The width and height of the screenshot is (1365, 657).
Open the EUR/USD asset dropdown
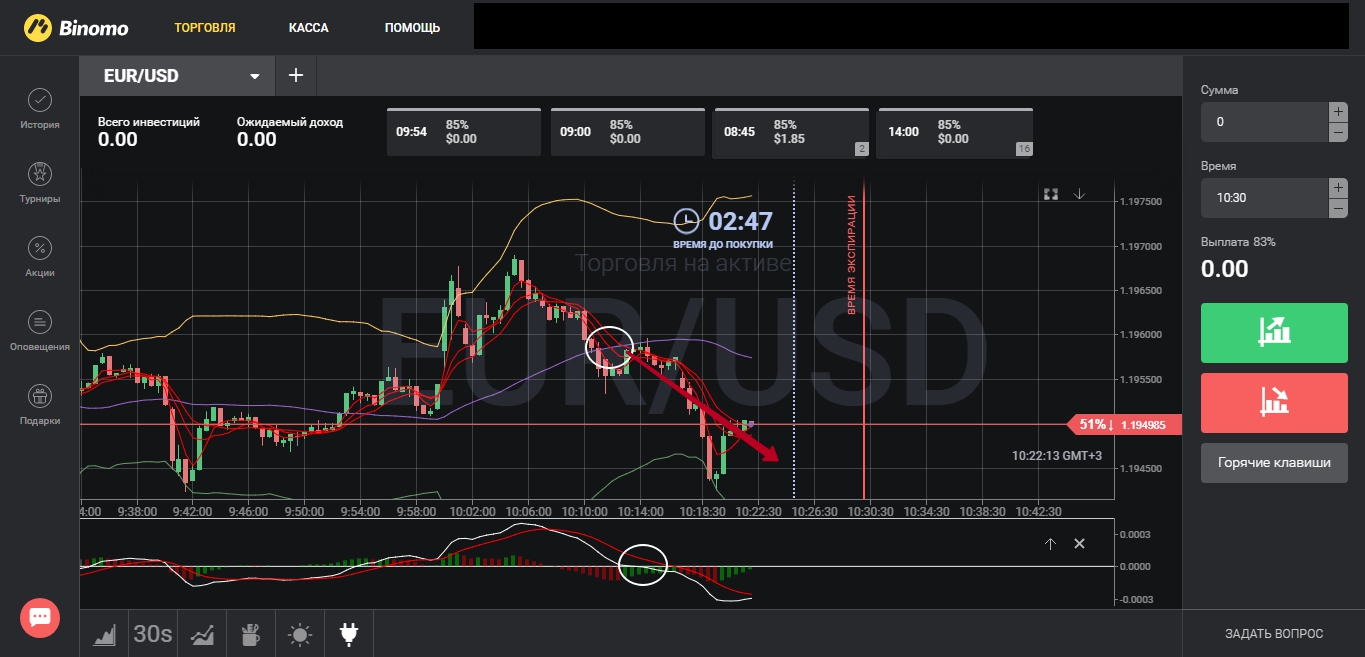pos(178,75)
